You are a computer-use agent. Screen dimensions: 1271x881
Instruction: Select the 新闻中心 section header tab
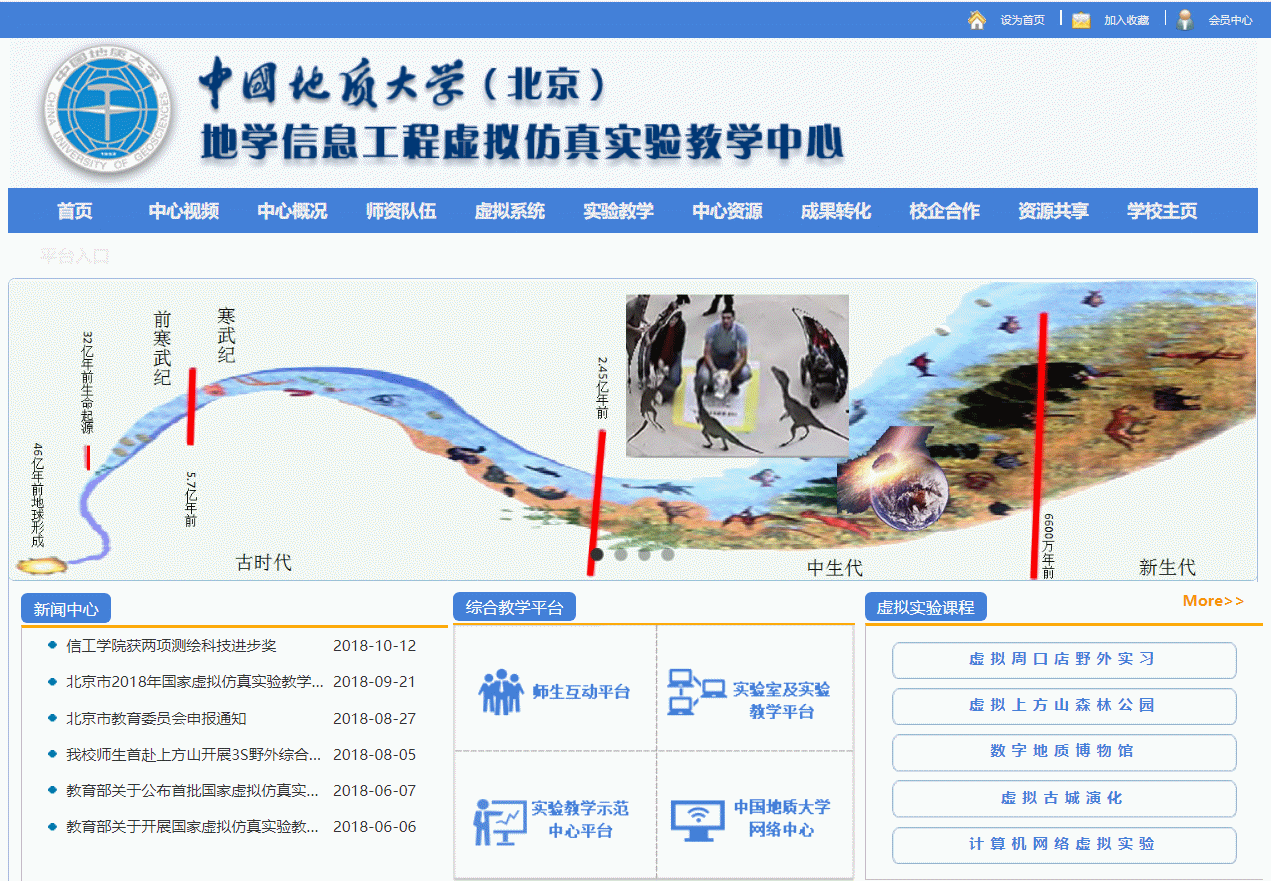[x=66, y=609]
